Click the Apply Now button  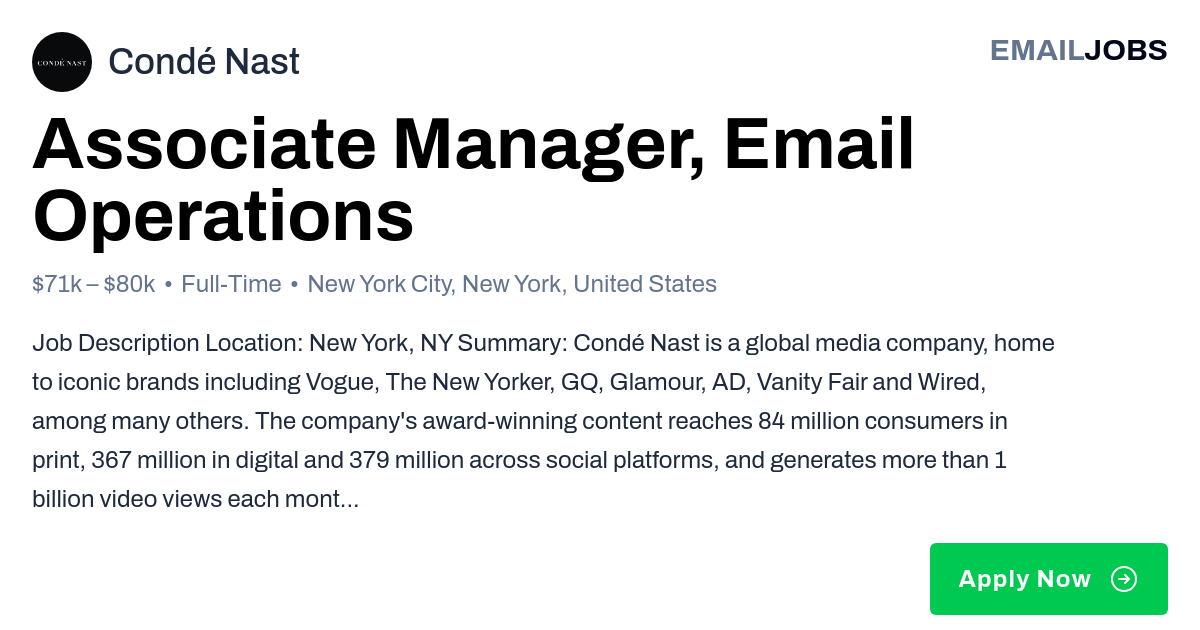pyautogui.click(x=1049, y=579)
